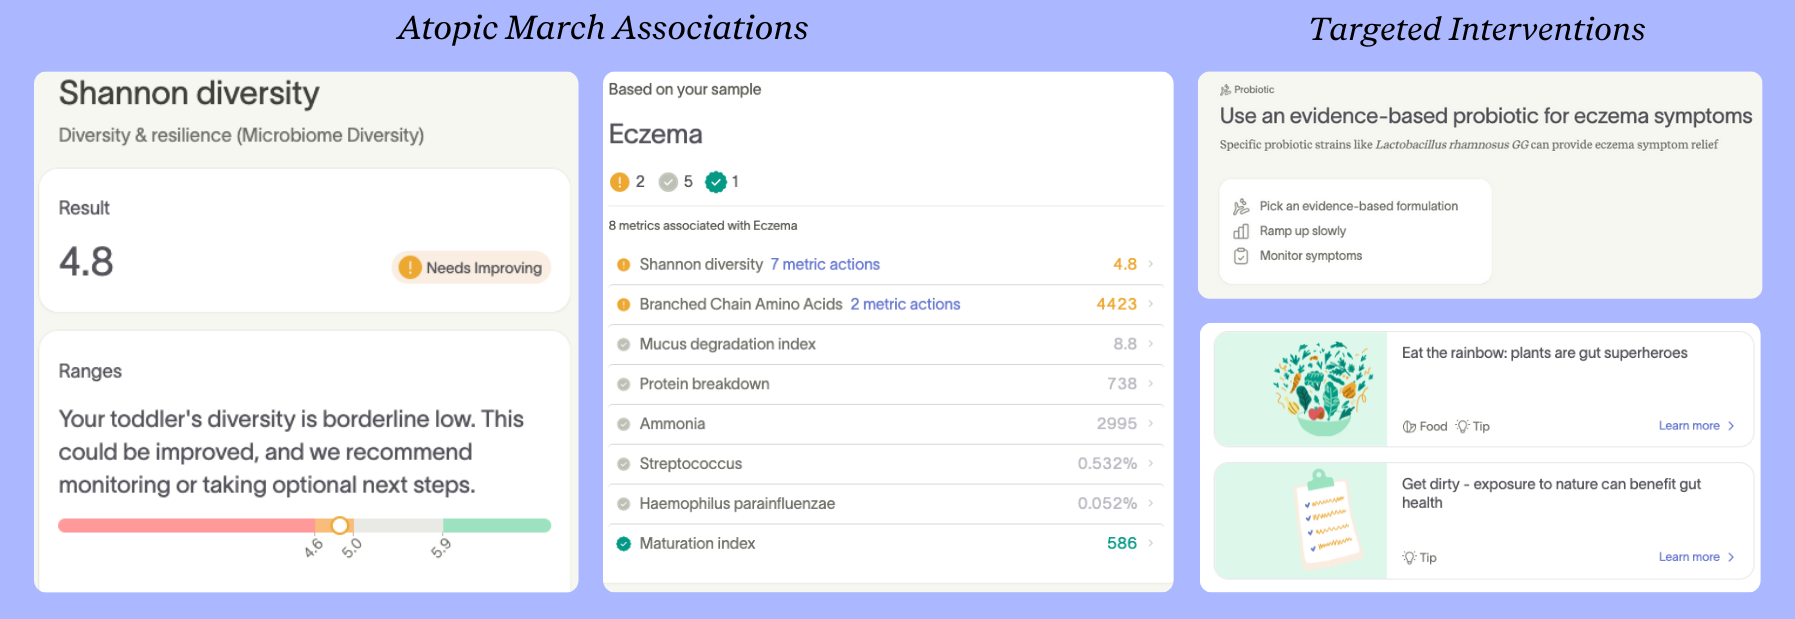The height and width of the screenshot is (619, 1795).
Task: Click the formulation hand icon beside 'Pick an evidence-based formulation'
Action: [1242, 206]
